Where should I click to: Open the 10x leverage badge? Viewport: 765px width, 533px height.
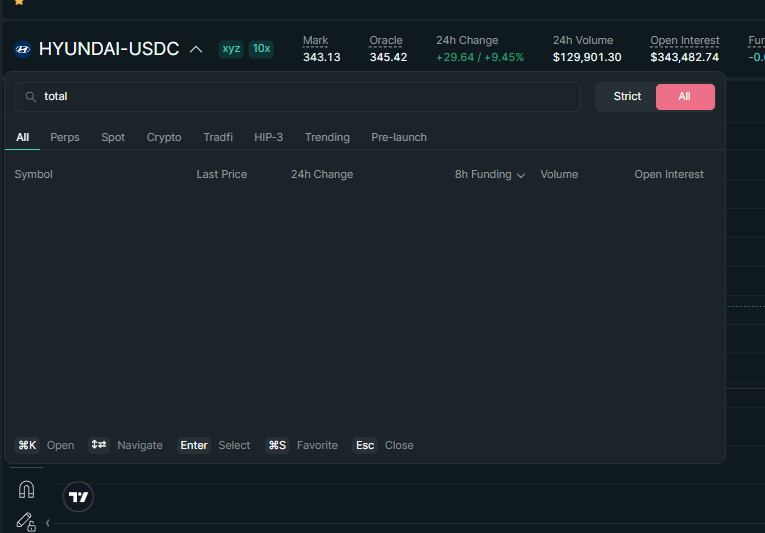point(261,49)
